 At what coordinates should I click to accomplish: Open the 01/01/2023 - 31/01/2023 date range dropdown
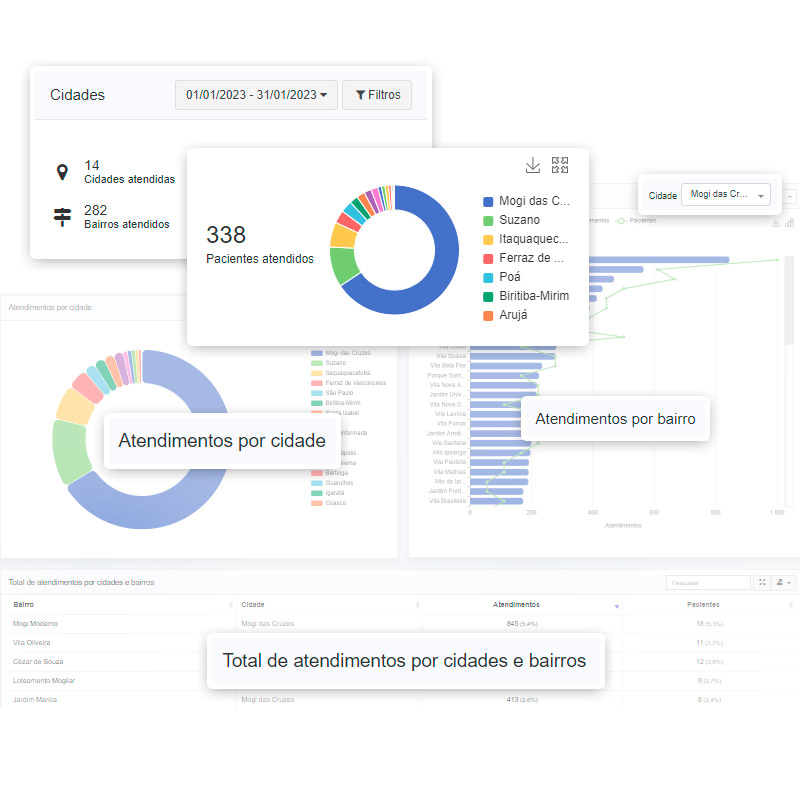(x=256, y=95)
